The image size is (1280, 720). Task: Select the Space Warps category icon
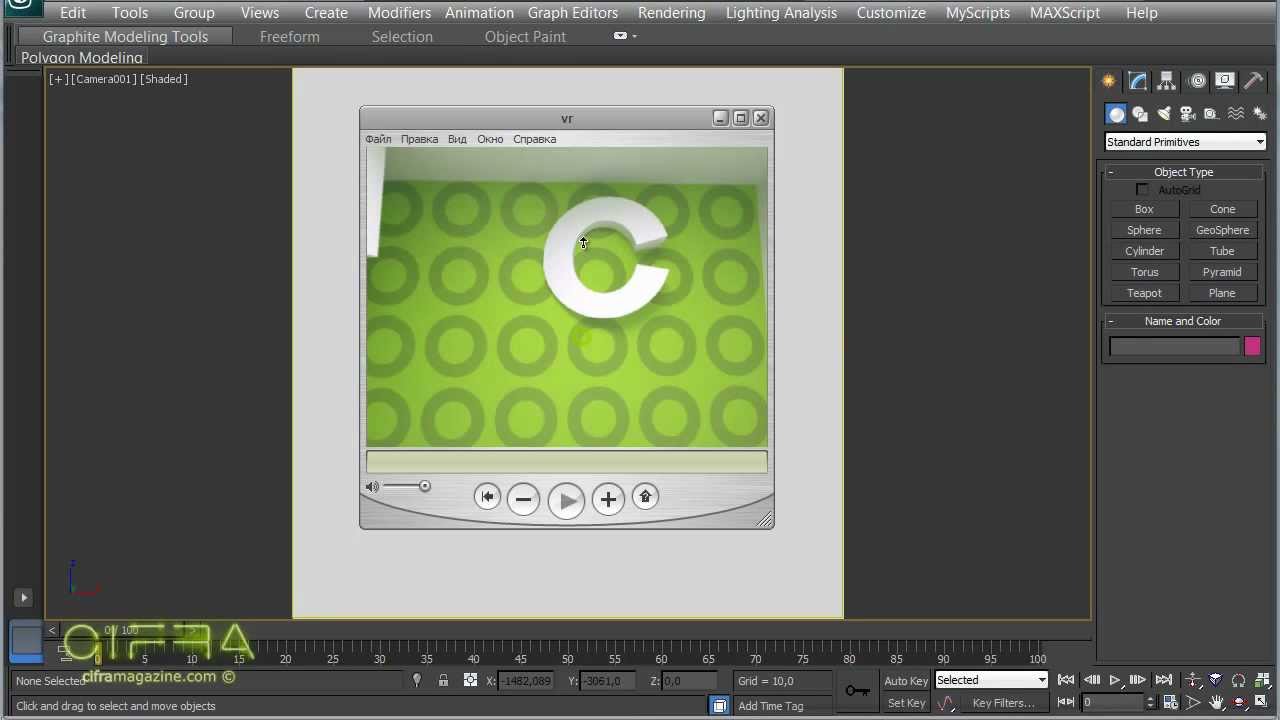tap(1236, 114)
